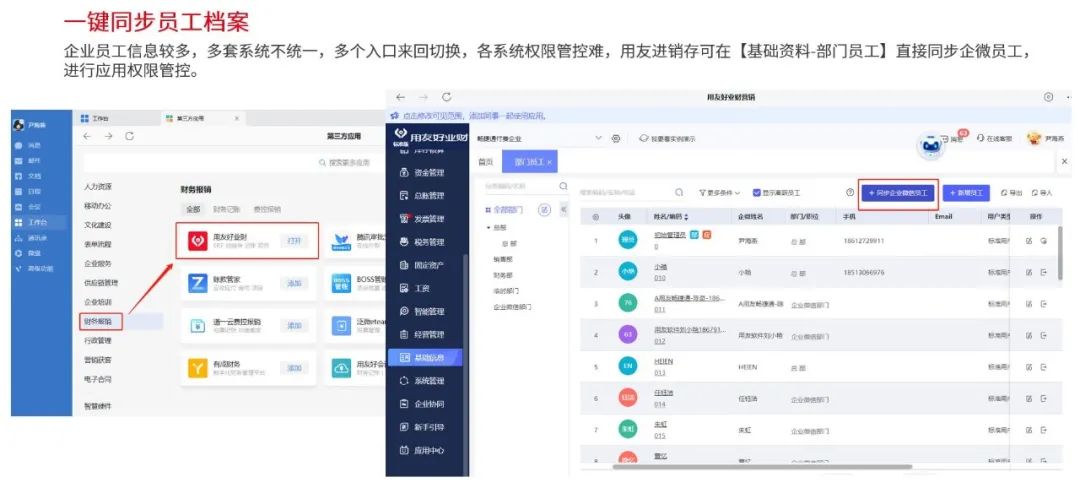1080x488 pixels.
Task: Click edit icon in 超级管理员 row
Action: point(1029,241)
